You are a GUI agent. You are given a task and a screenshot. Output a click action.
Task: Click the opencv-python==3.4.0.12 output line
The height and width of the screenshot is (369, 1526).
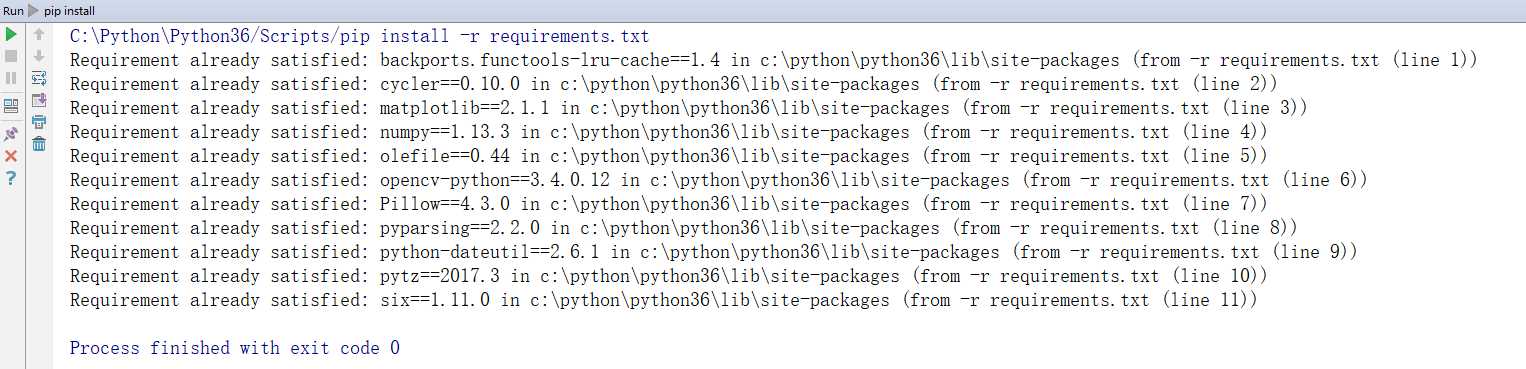[718, 180]
